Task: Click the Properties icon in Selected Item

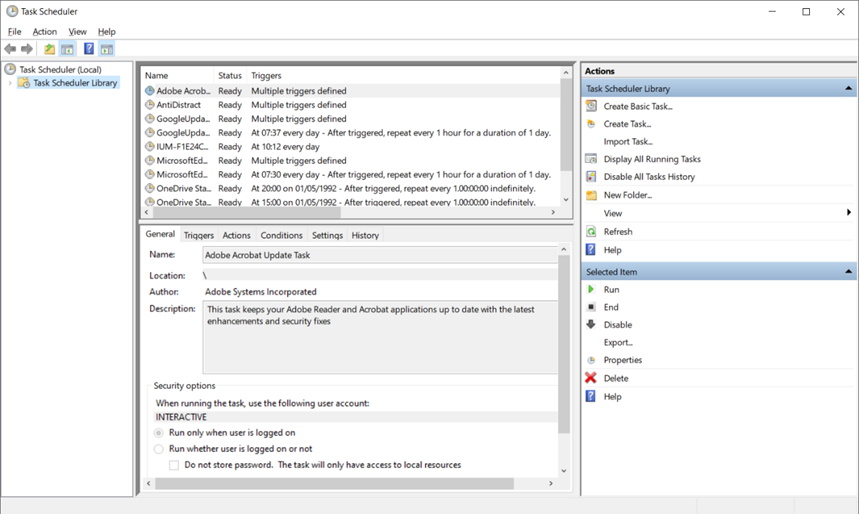Action: (x=591, y=360)
